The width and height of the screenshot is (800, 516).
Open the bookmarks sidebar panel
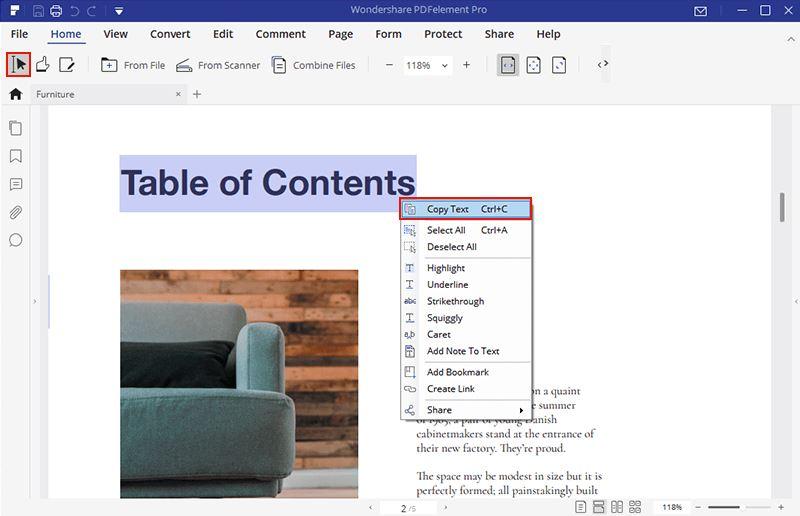(16, 156)
